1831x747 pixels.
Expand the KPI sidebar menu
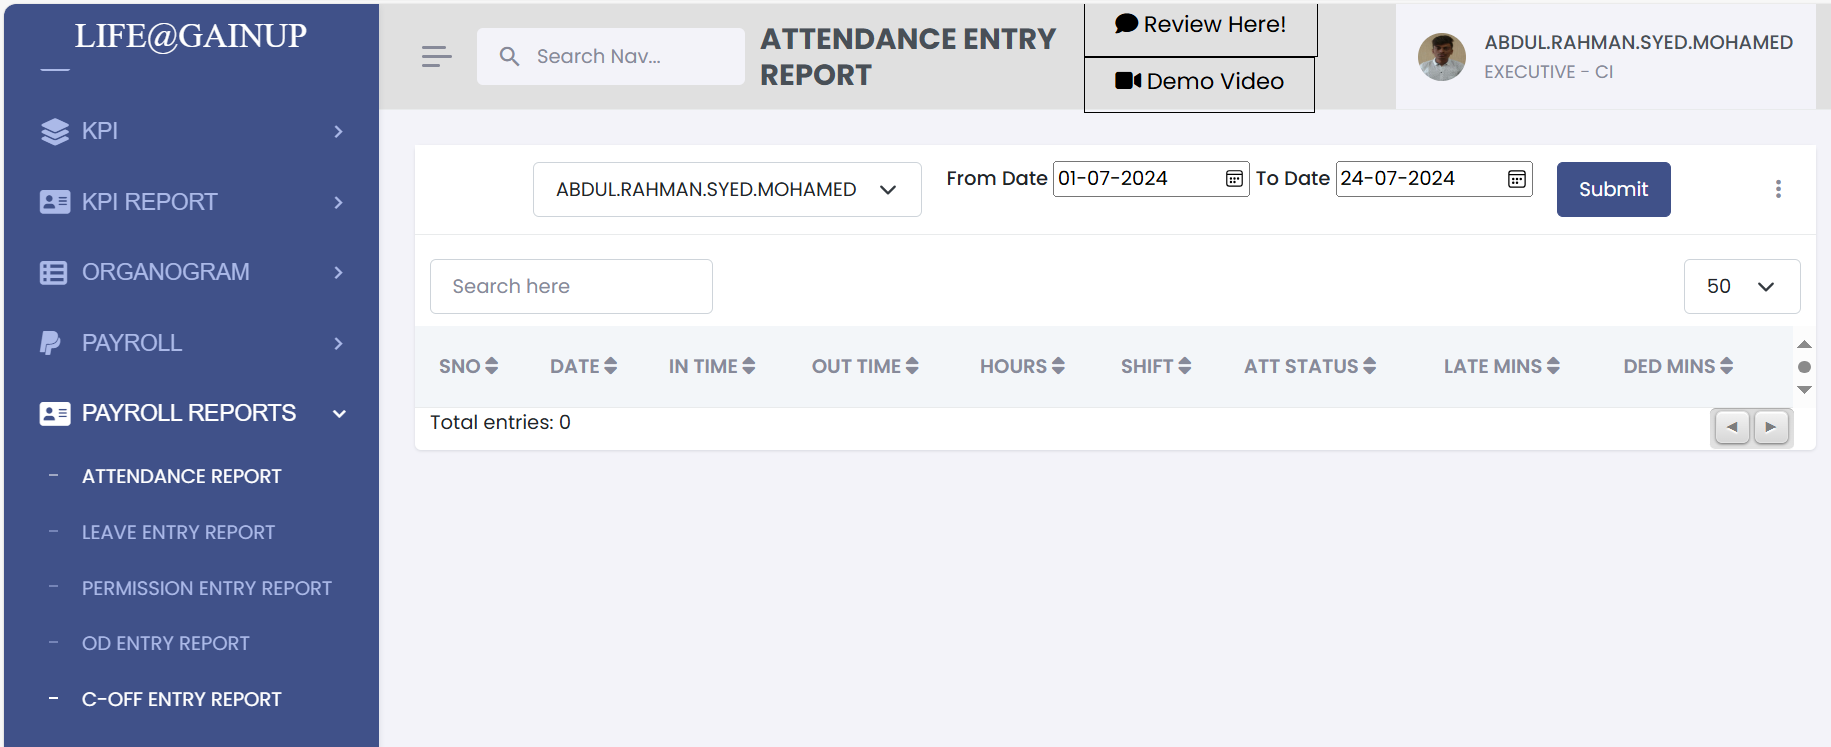click(192, 131)
